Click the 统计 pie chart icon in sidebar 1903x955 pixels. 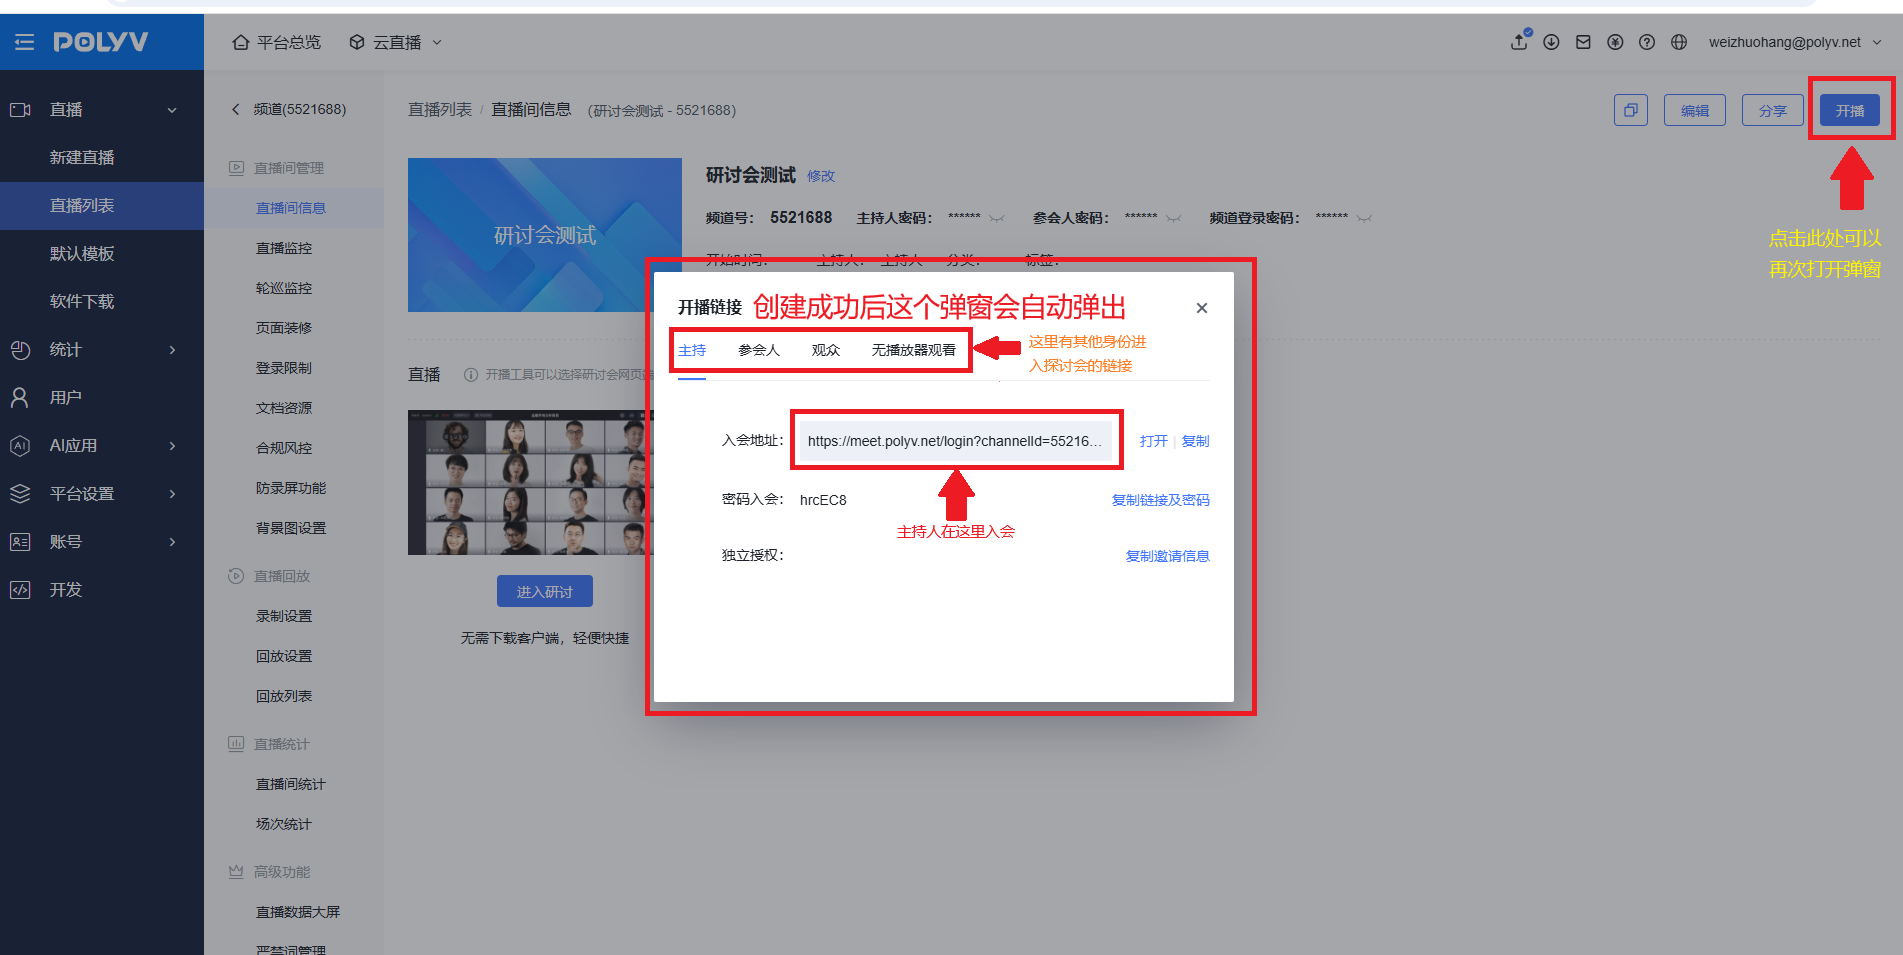[20, 350]
